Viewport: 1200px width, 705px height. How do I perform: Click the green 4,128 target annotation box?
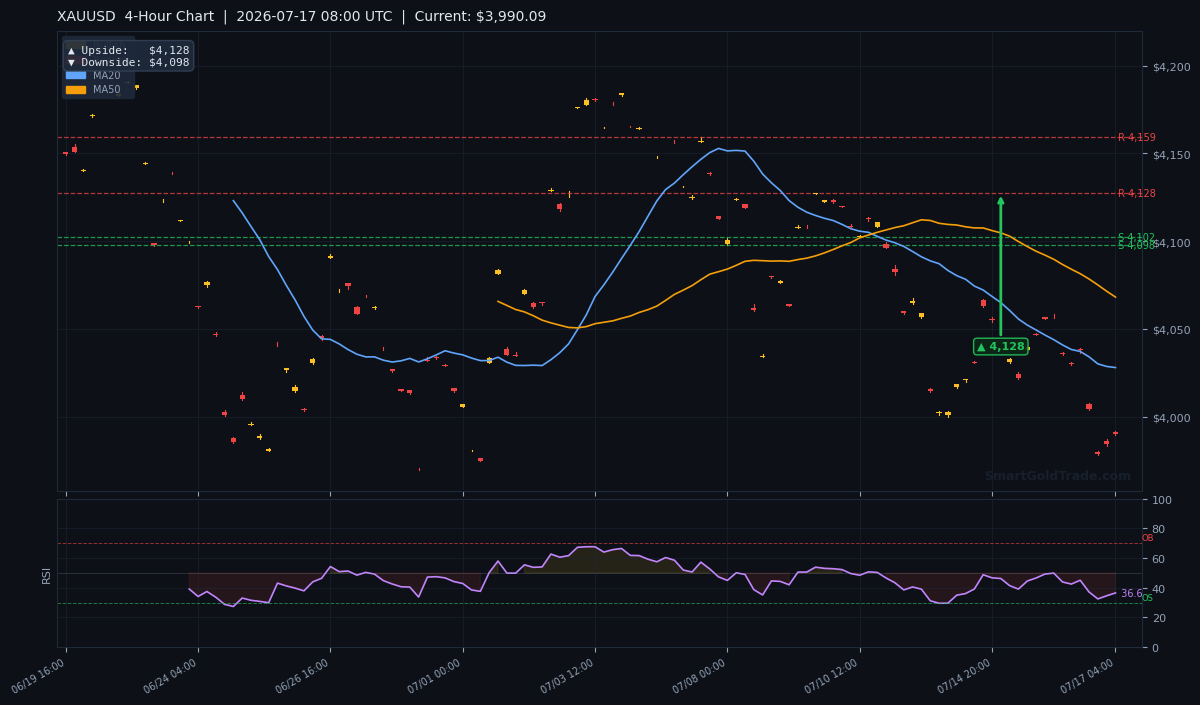pos(1000,347)
